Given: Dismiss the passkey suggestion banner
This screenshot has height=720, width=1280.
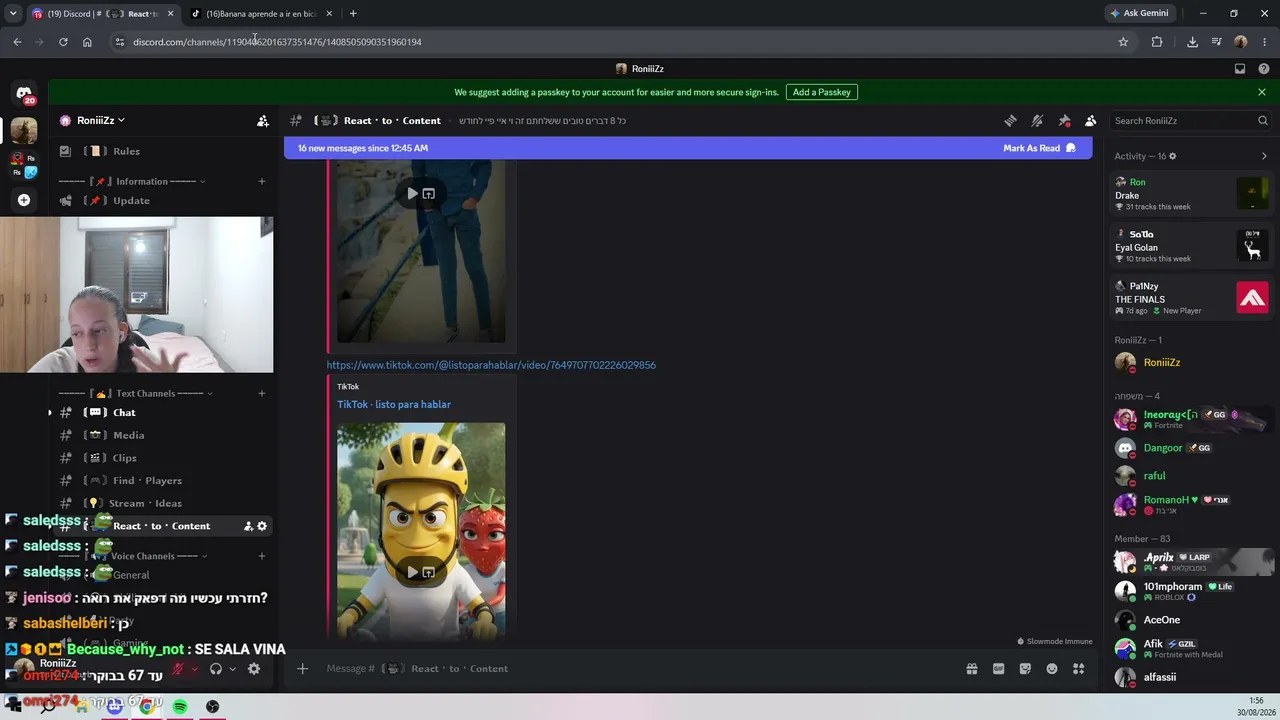Looking at the screenshot, I should tap(1262, 92).
